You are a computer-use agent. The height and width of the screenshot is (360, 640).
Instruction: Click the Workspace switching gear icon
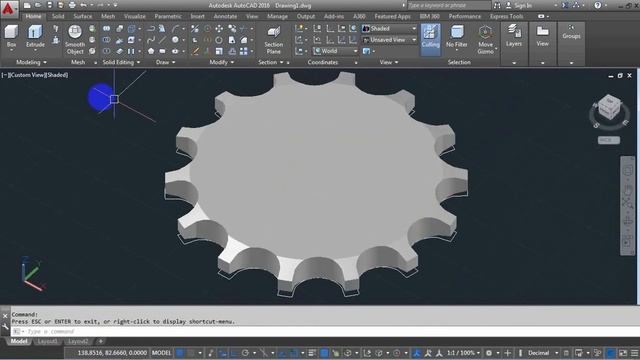(x=489, y=353)
